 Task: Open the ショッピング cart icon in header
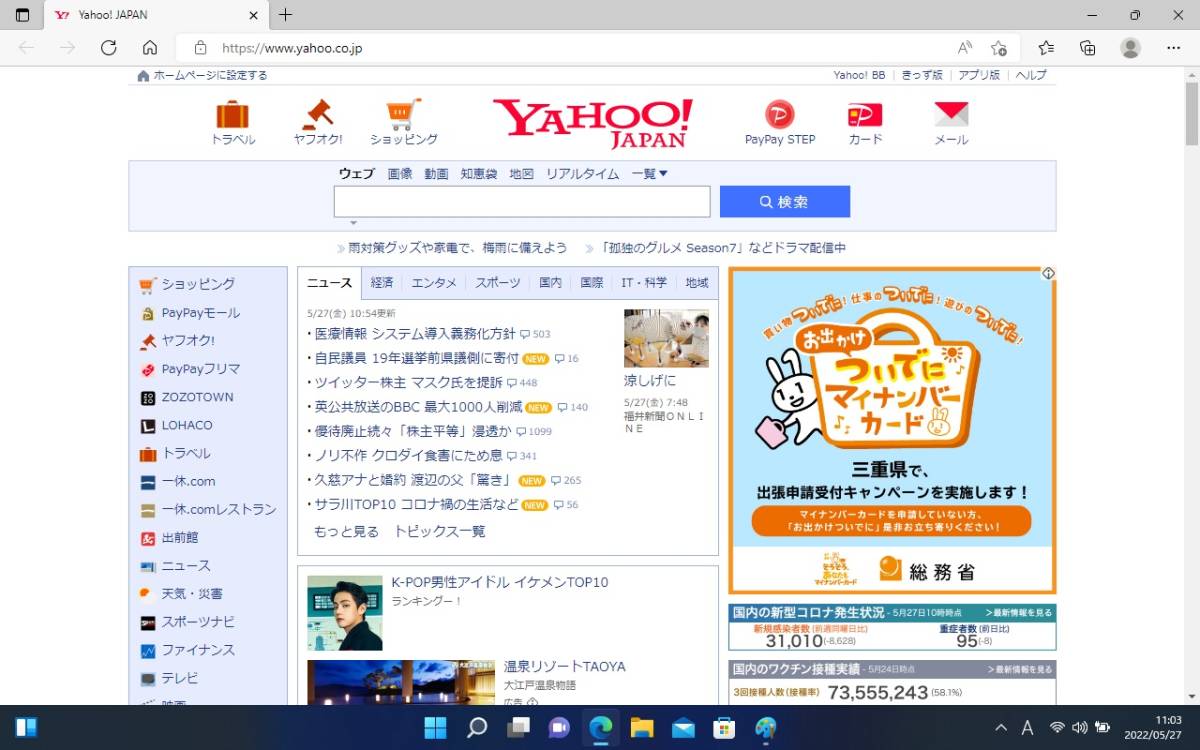(x=404, y=113)
